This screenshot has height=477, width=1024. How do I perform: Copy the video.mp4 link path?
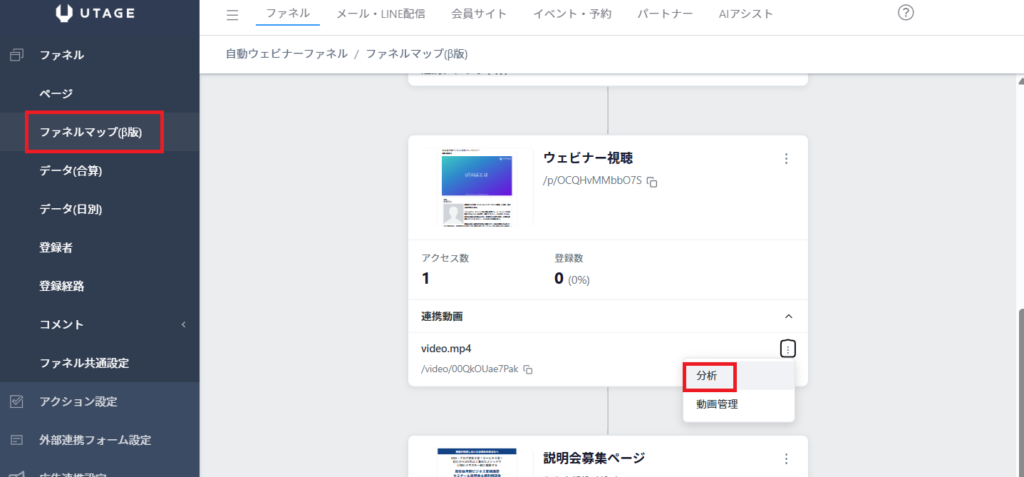coord(528,370)
